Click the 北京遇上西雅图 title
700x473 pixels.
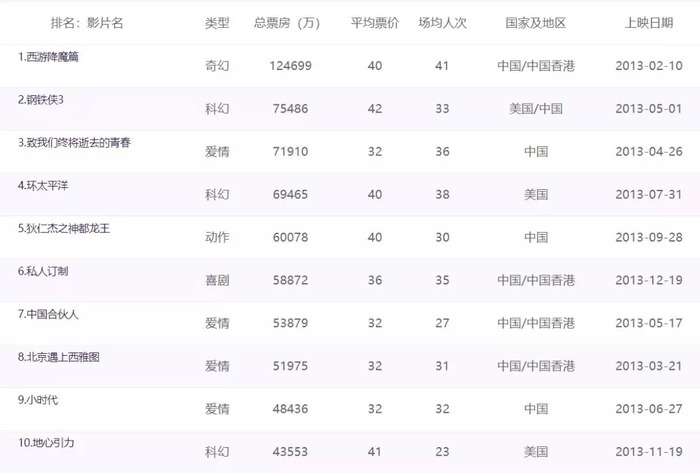[x=59, y=357]
